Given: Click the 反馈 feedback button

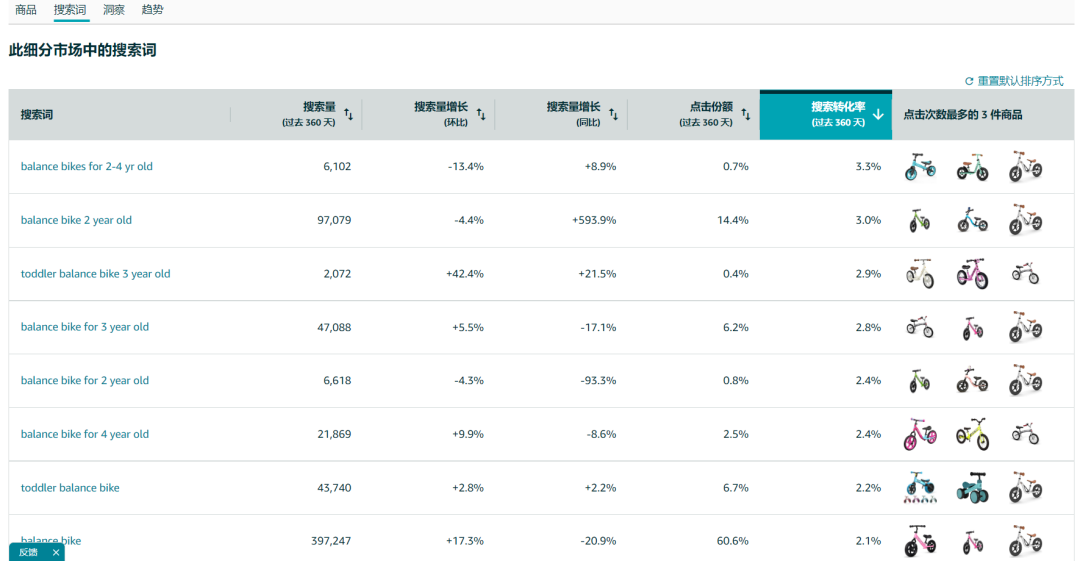Looking at the screenshot, I should 28,552.
